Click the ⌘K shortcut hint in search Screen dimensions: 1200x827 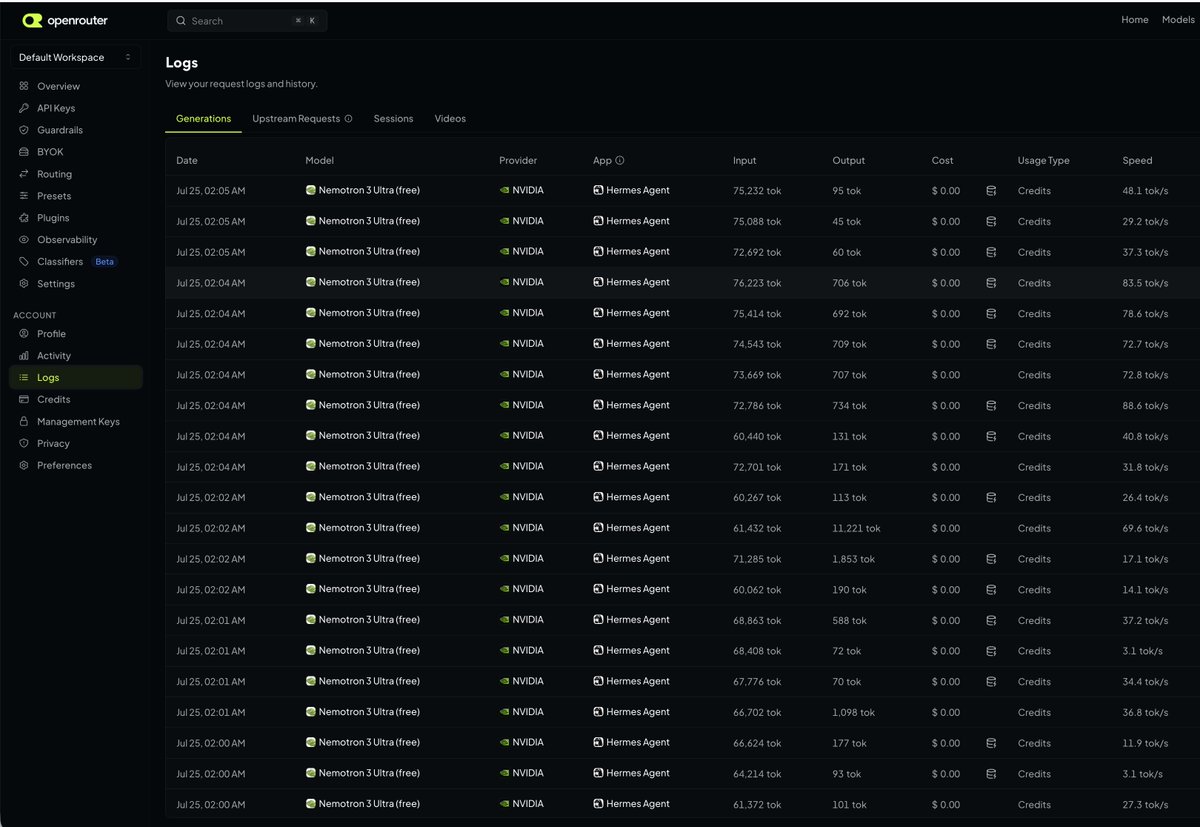pos(305,20)
